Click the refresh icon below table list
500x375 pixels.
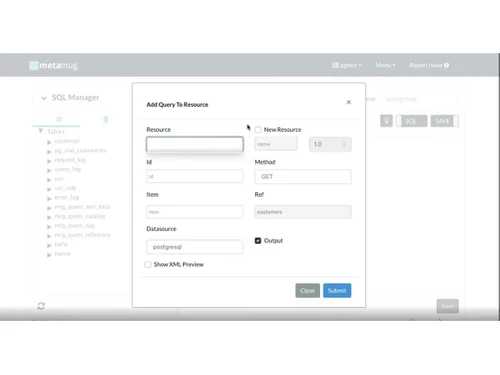pos(41,306)
